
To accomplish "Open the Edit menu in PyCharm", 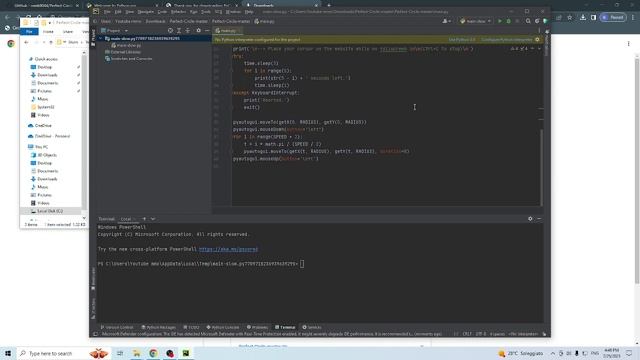I will pyautogui.click(x=118, y=12).
